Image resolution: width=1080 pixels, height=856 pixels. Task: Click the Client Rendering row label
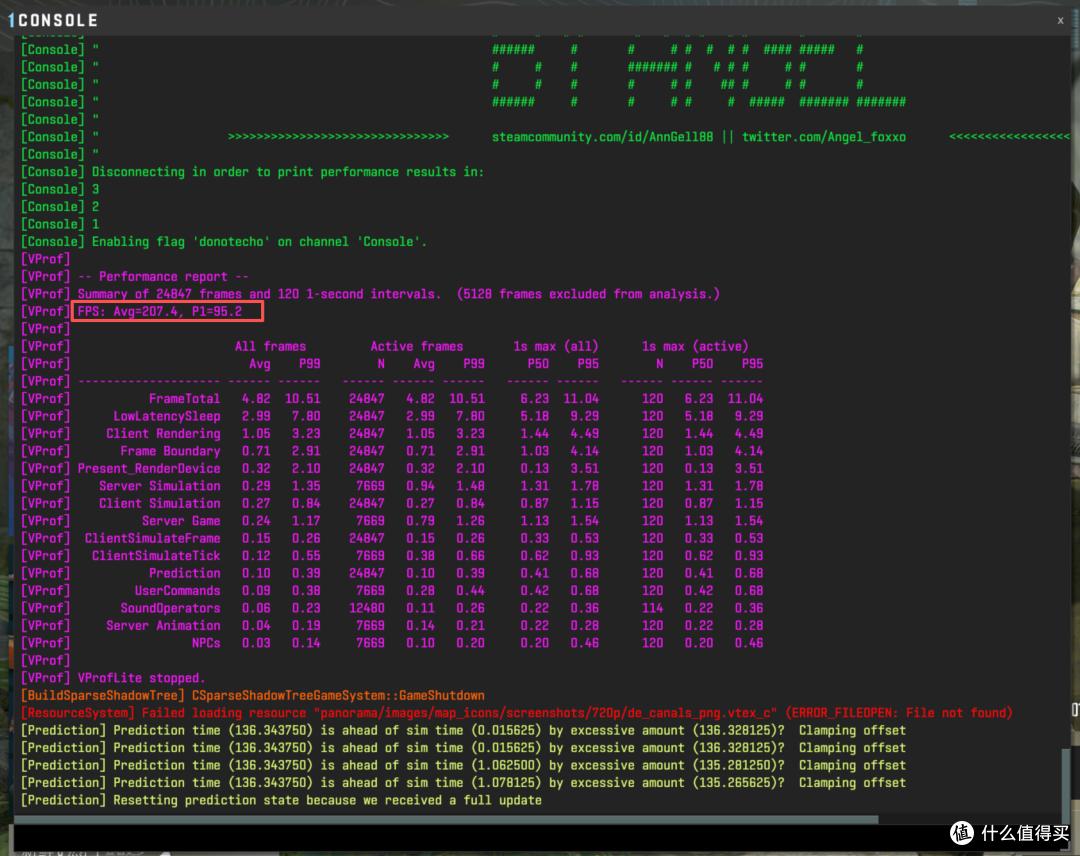point(163,434)
